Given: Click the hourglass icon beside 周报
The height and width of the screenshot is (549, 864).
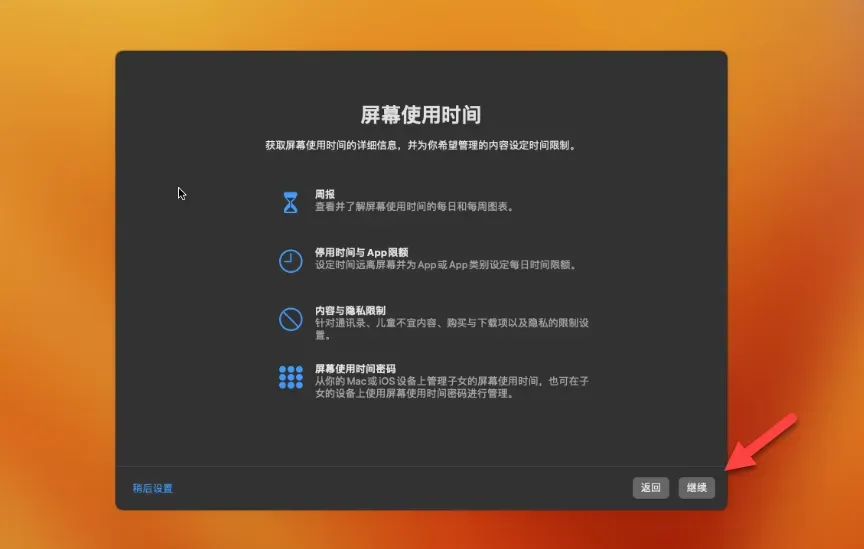Looking at the screenshot, I should point(290,202).
